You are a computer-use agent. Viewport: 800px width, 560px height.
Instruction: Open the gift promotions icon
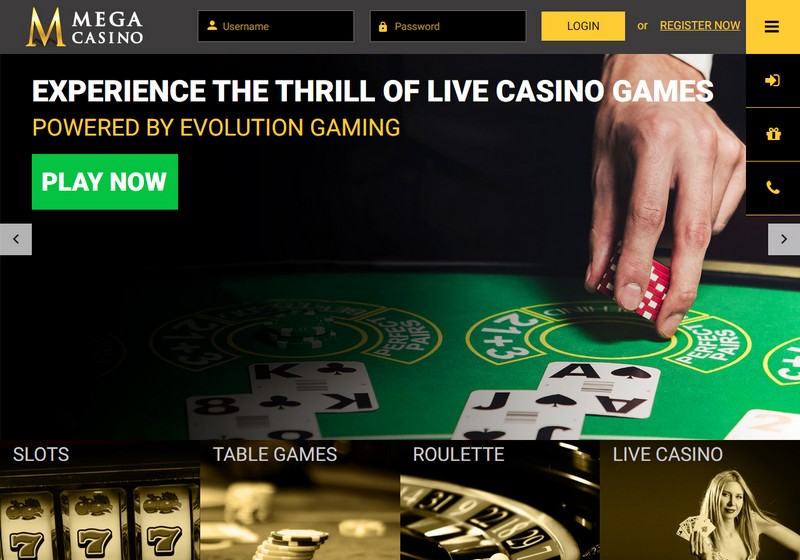pyautogui.click(x=773, y=134)
